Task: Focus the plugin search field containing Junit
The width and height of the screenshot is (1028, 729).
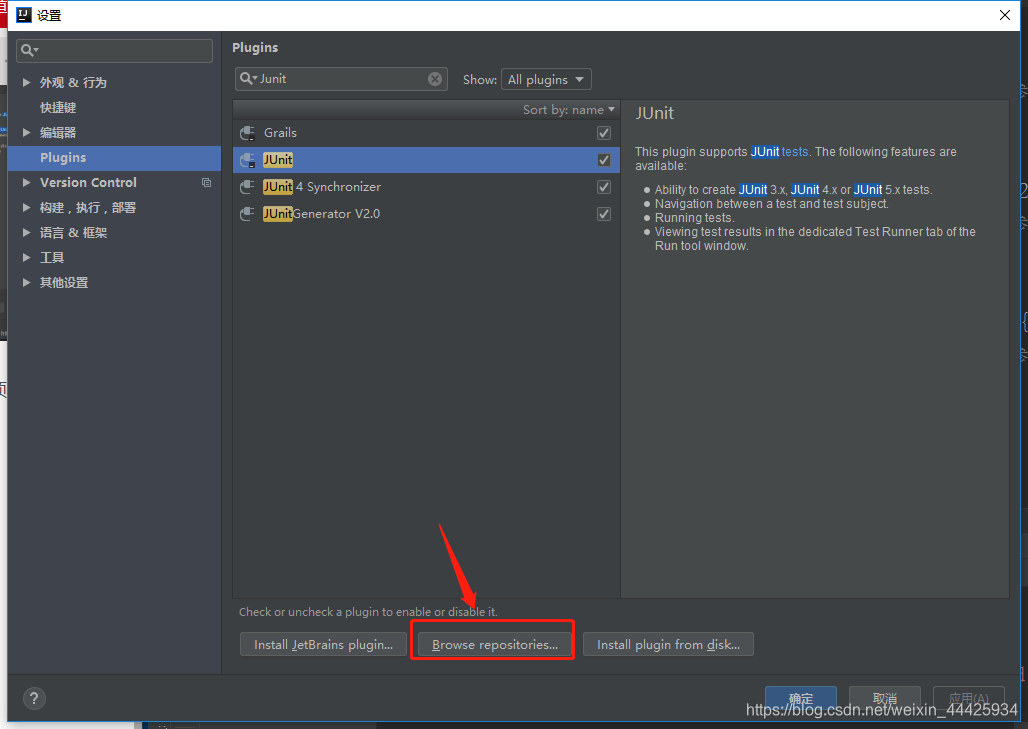Action: (341, 79)
